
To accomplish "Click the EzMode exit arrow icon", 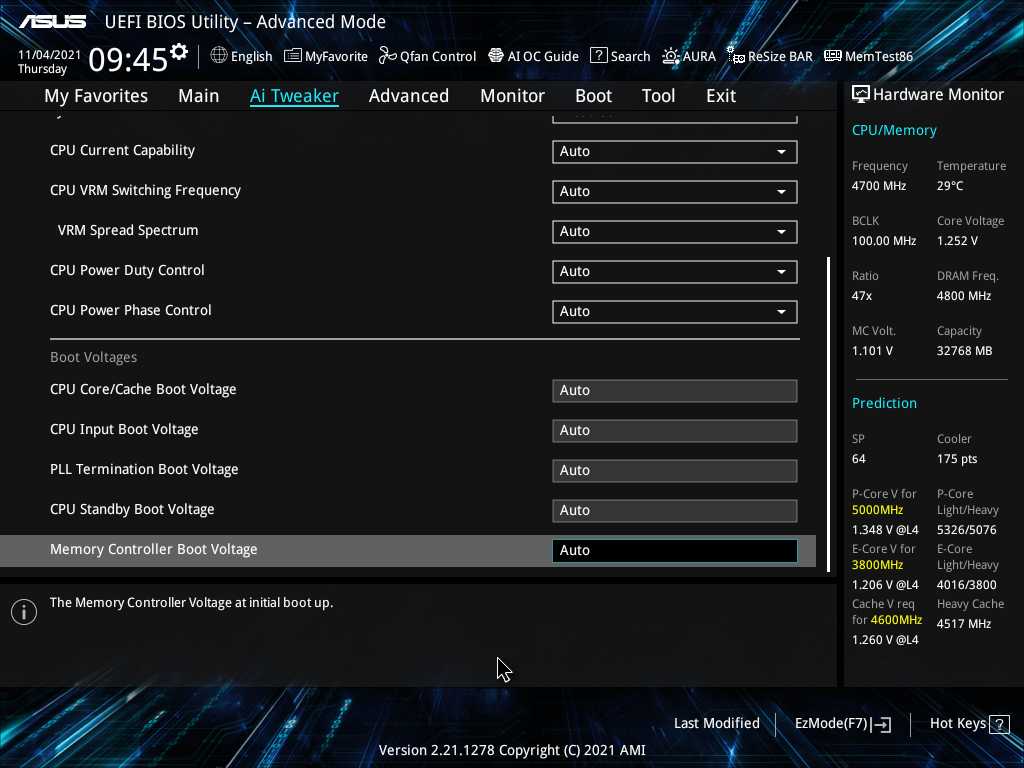I will [x=882, y=724].
